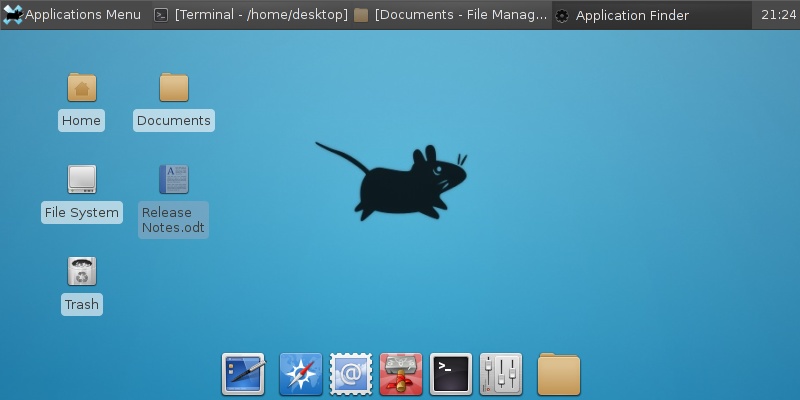Click the red stamp-and-ribbon dock icon
The image size is (800, 400).
[401, 375]
